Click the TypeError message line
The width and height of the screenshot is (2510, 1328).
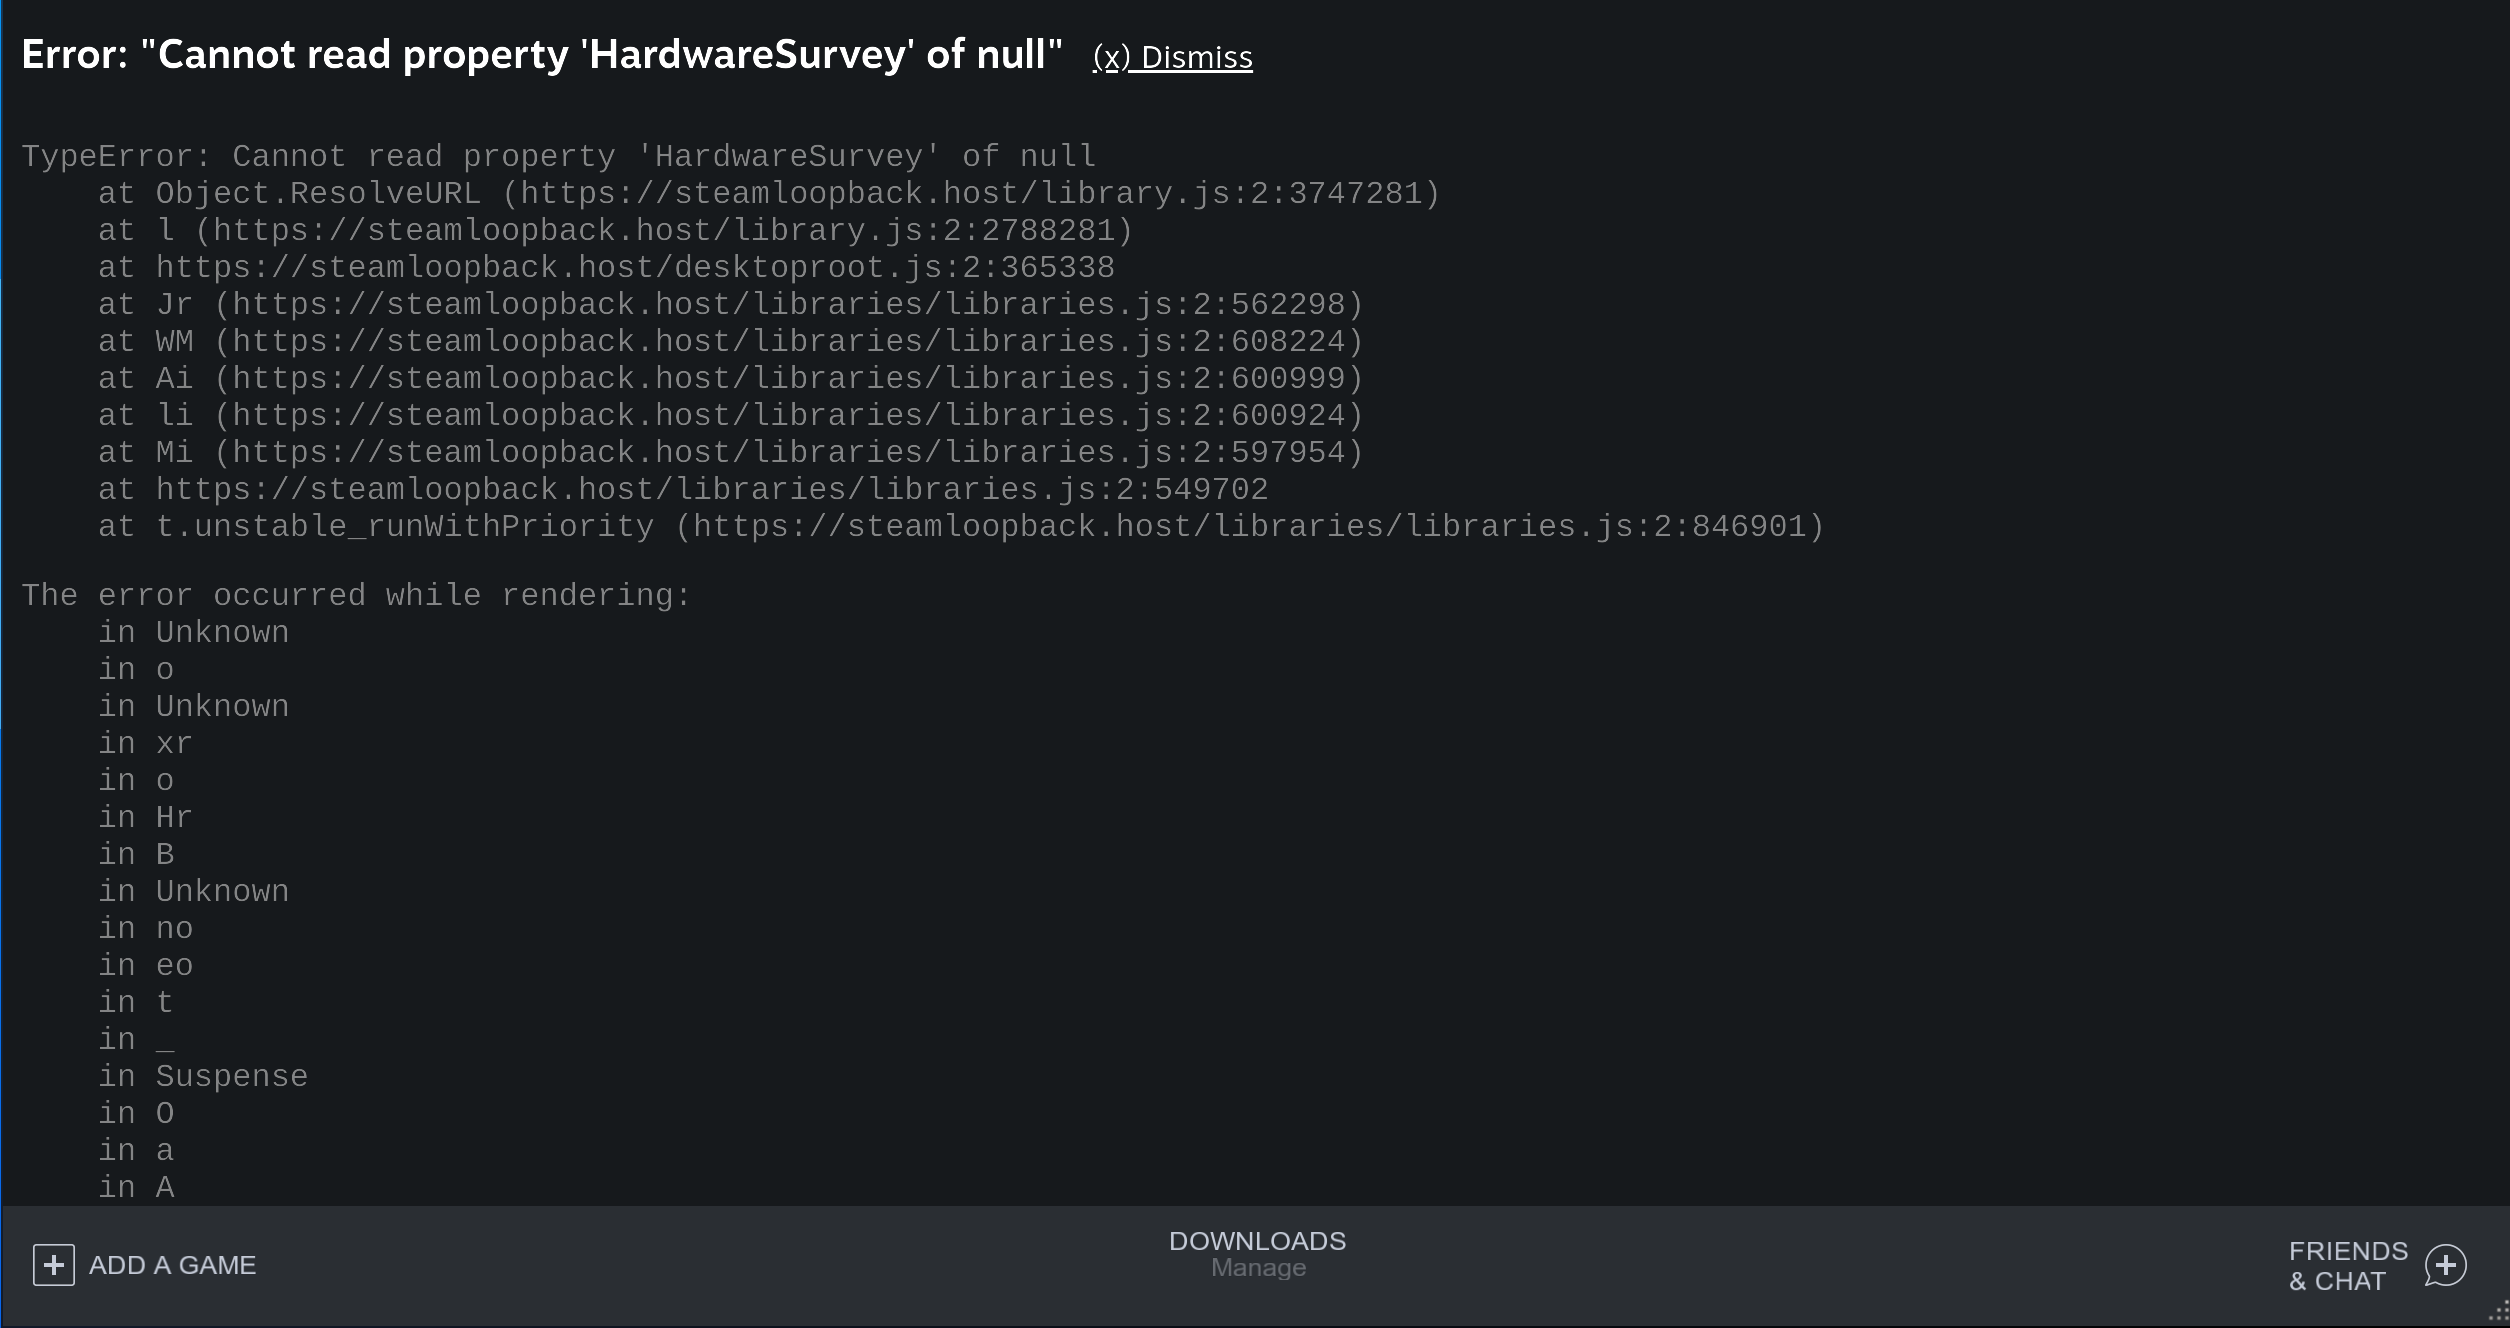point(558,156)
